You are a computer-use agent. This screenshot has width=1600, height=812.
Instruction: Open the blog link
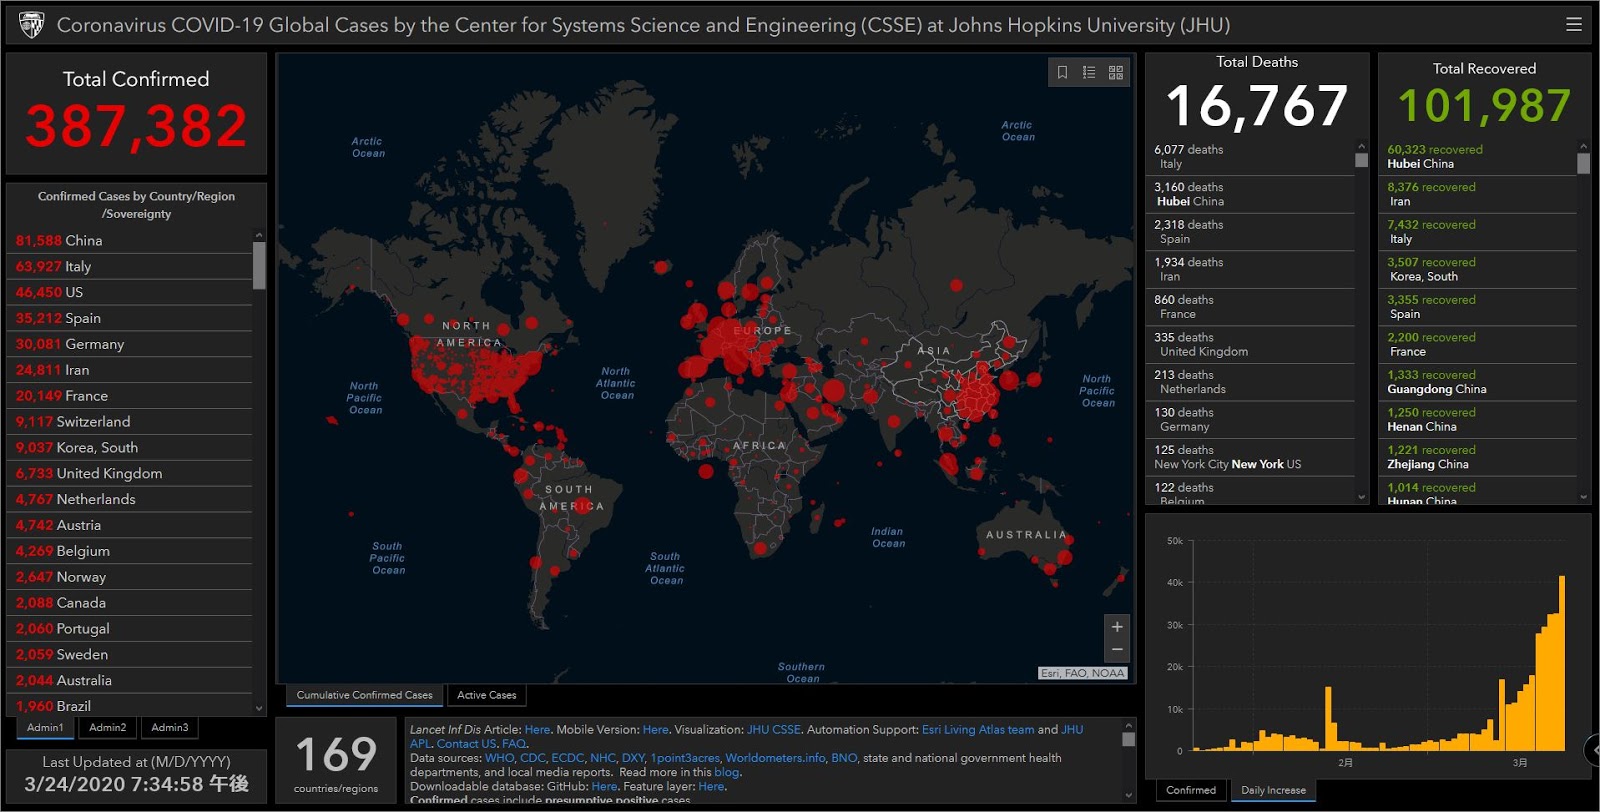(727, 772)
